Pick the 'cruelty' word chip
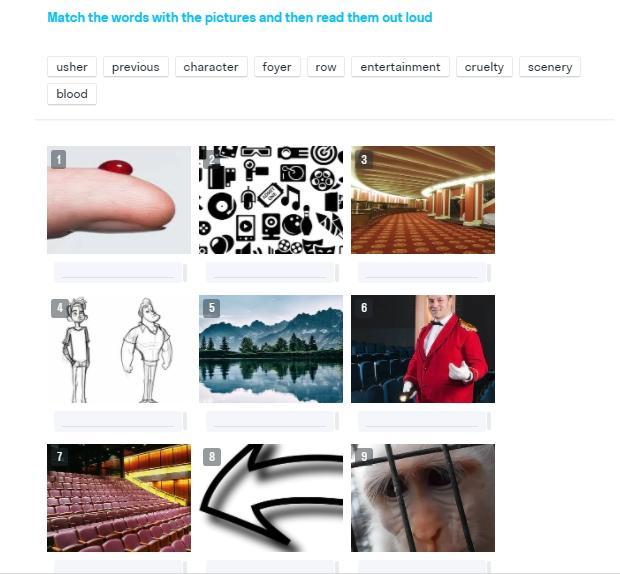This screenshot has height=574, width=620. pos(484,67)
